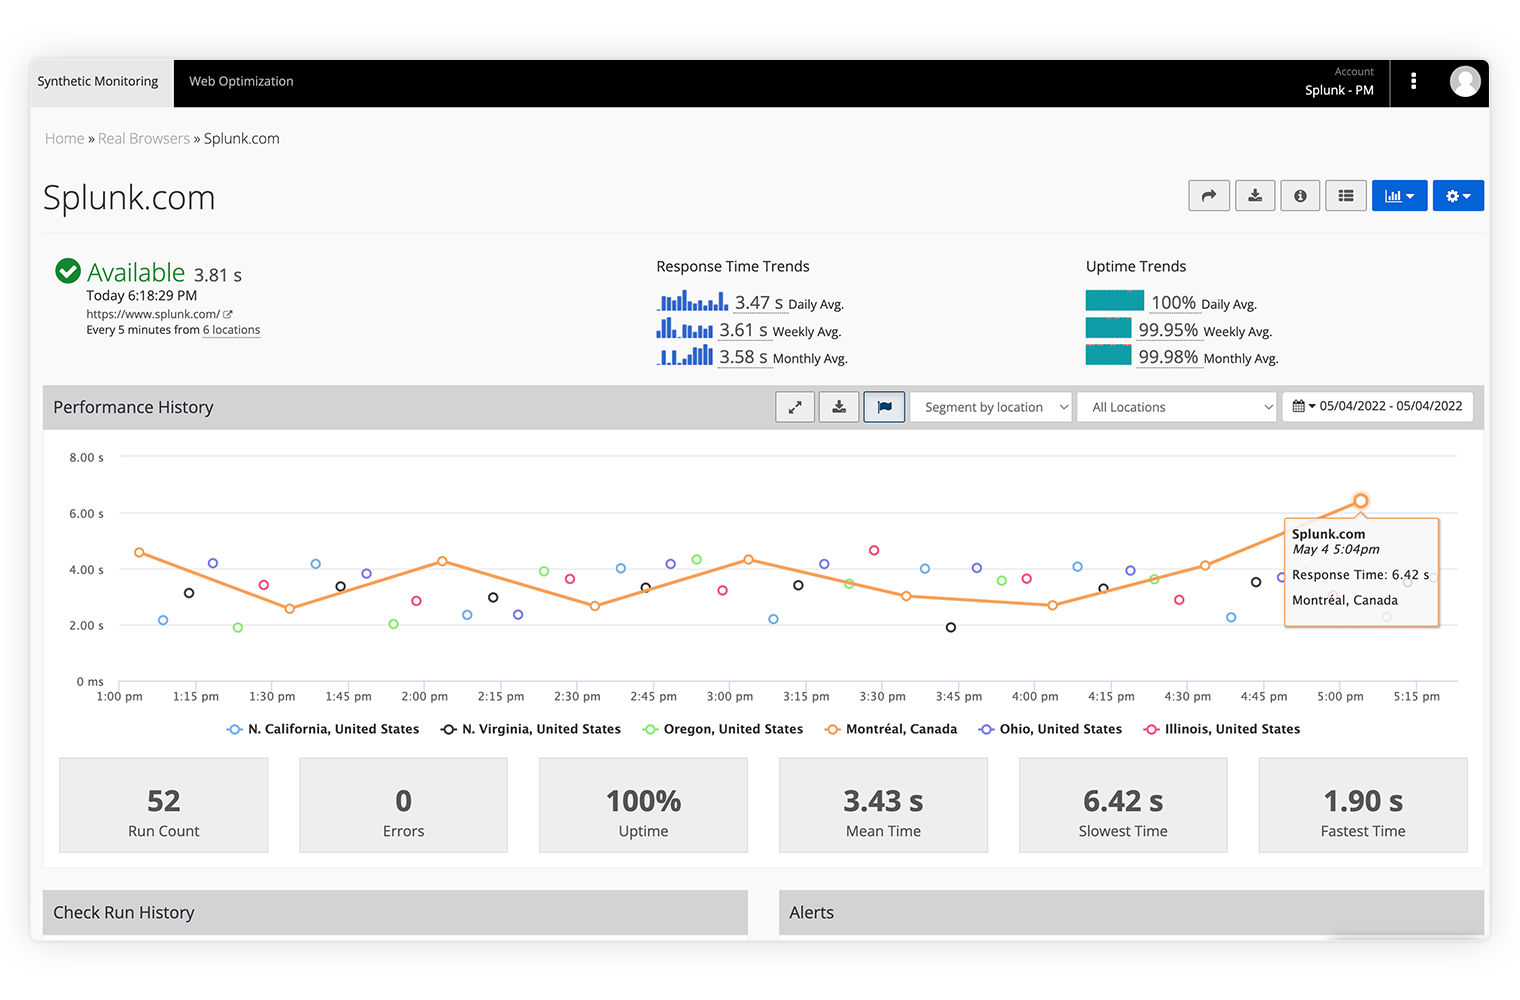This screenshot has height=1000, width=1520.
Task: Toggle N. Virginia legend series
Action: coord(531,729)
